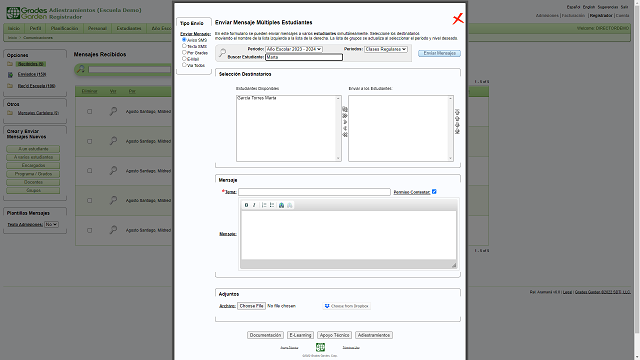
Task: Click the recipients list scrollbar
Action: (451, 128)
